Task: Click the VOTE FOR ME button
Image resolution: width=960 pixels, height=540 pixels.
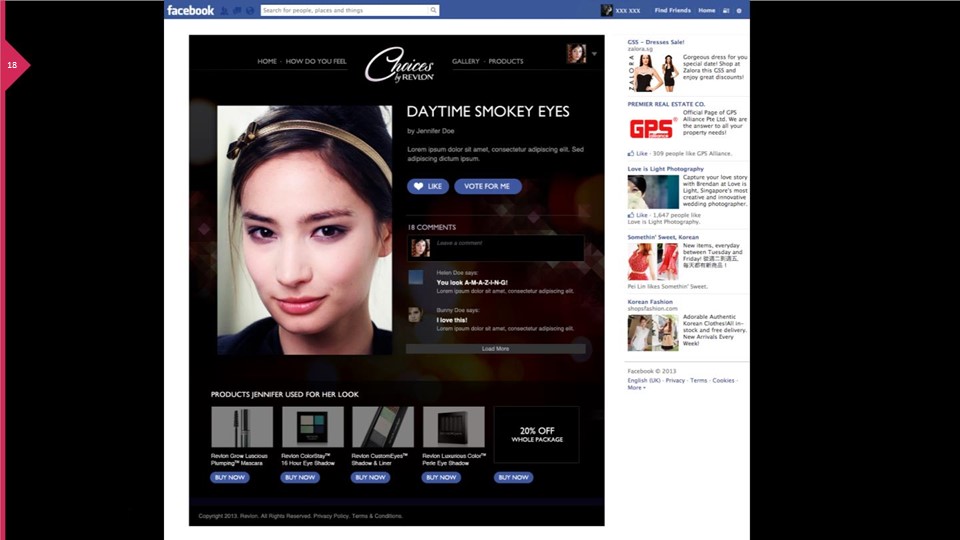Action: click(x=487, y=186)
